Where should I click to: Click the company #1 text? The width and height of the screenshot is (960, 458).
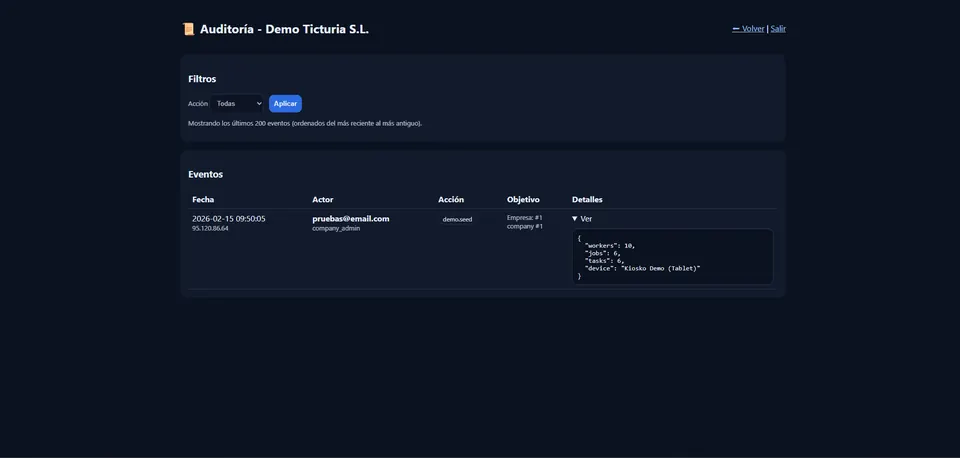click(x=525, y=227)
